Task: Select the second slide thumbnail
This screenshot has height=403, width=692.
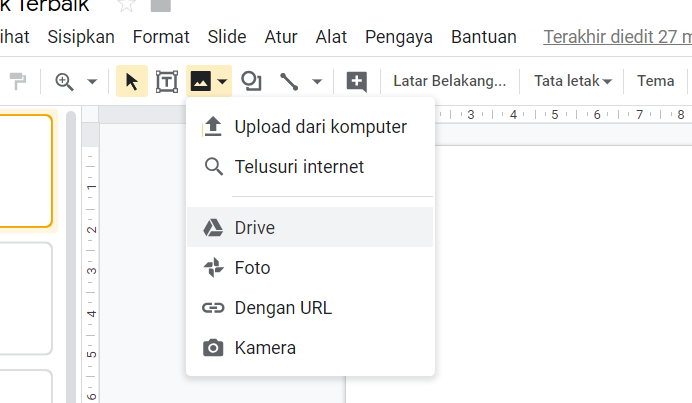Action: 26,298
